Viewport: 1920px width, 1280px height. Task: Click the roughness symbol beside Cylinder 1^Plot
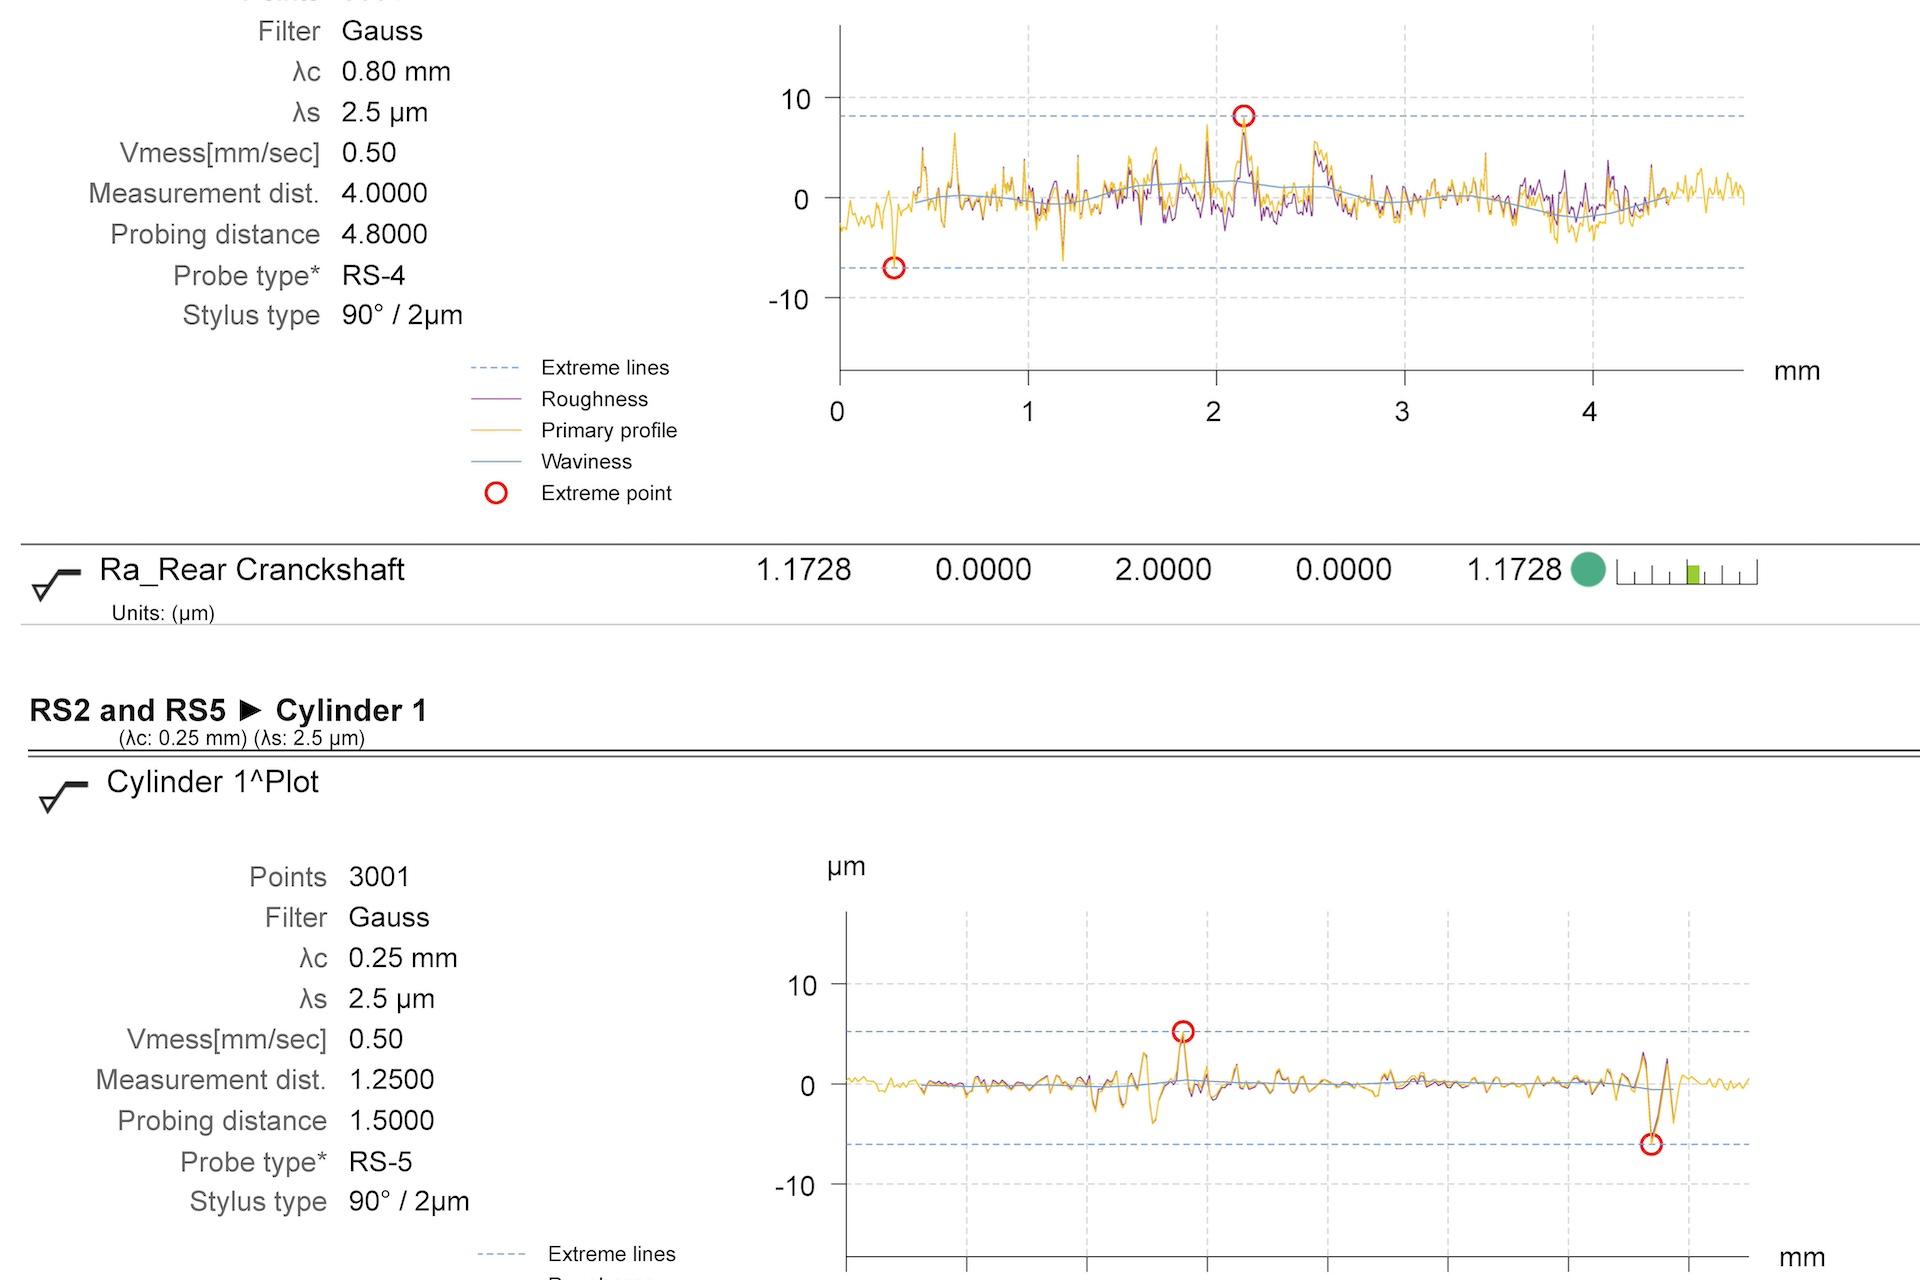click(62, 796)
